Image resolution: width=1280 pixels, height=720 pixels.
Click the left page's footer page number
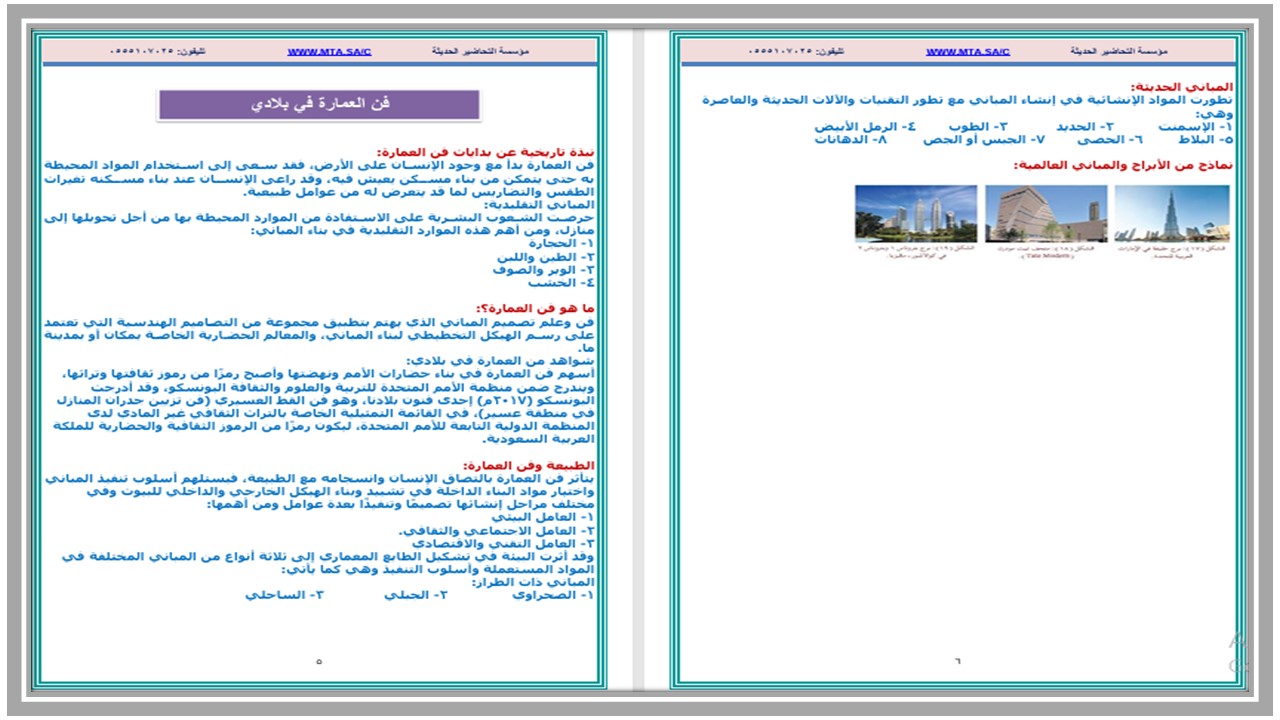point(319,661)
